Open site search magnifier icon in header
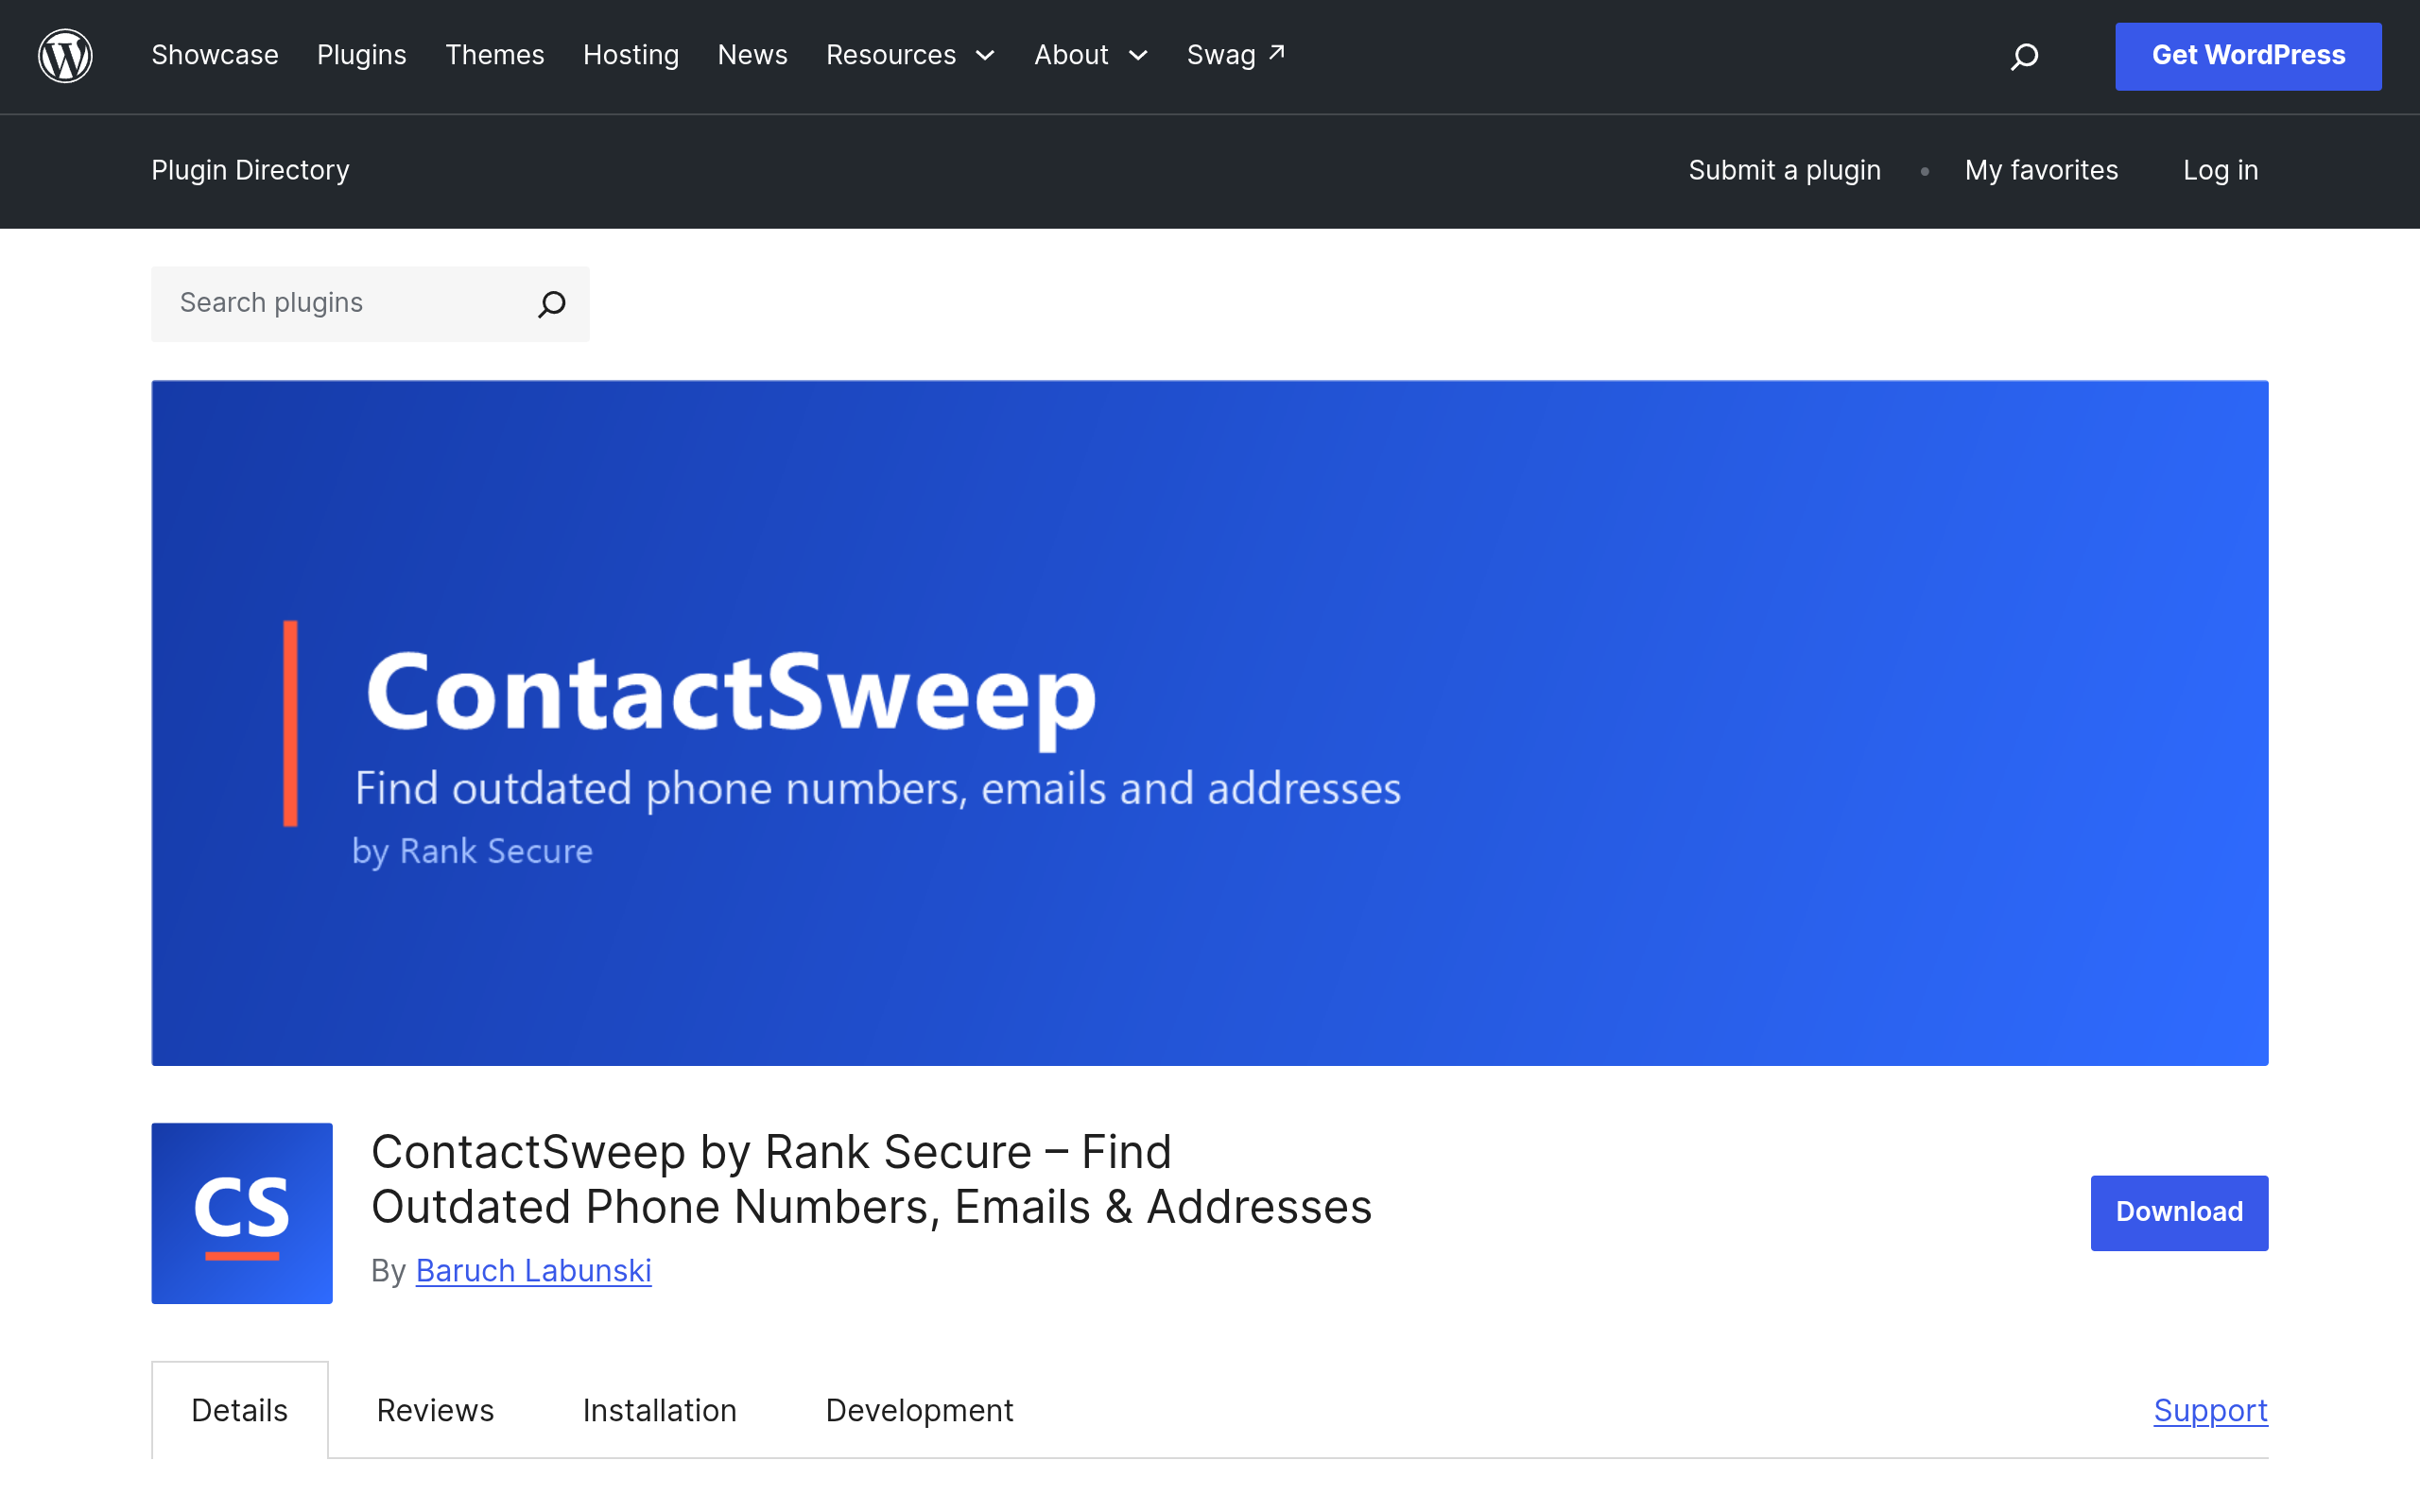Screen dimensions: 2420x1512 click(2024, 56)
